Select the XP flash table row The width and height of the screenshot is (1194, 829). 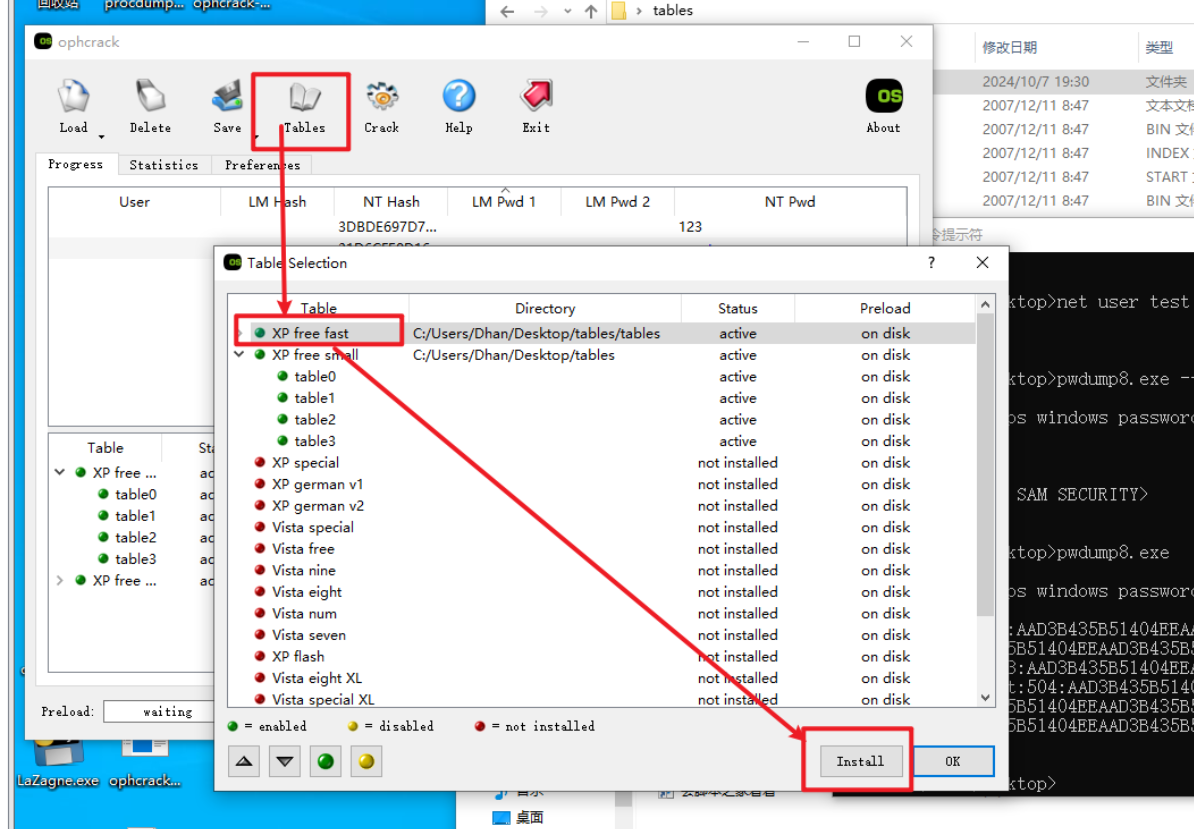pos(602,656)
